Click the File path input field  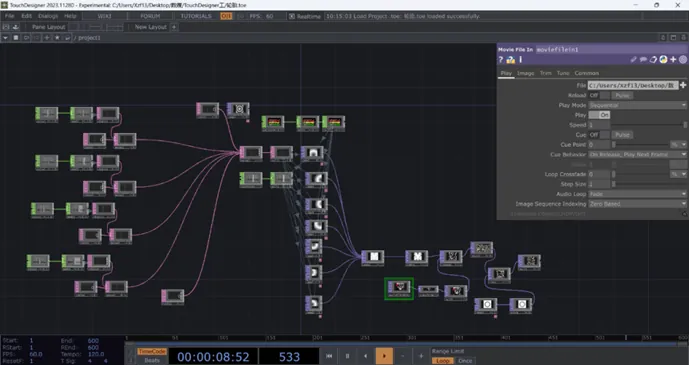633,85
